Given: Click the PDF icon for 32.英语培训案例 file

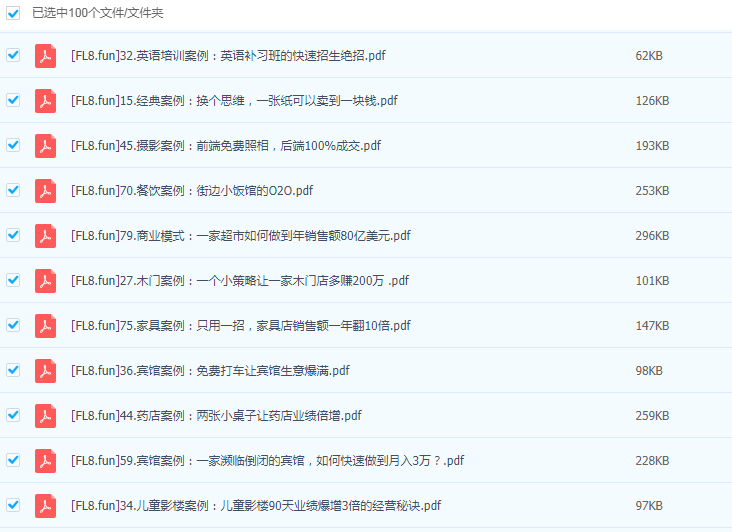Looking at the screenshot, I should pyautogui.click(x=45, y=56).
